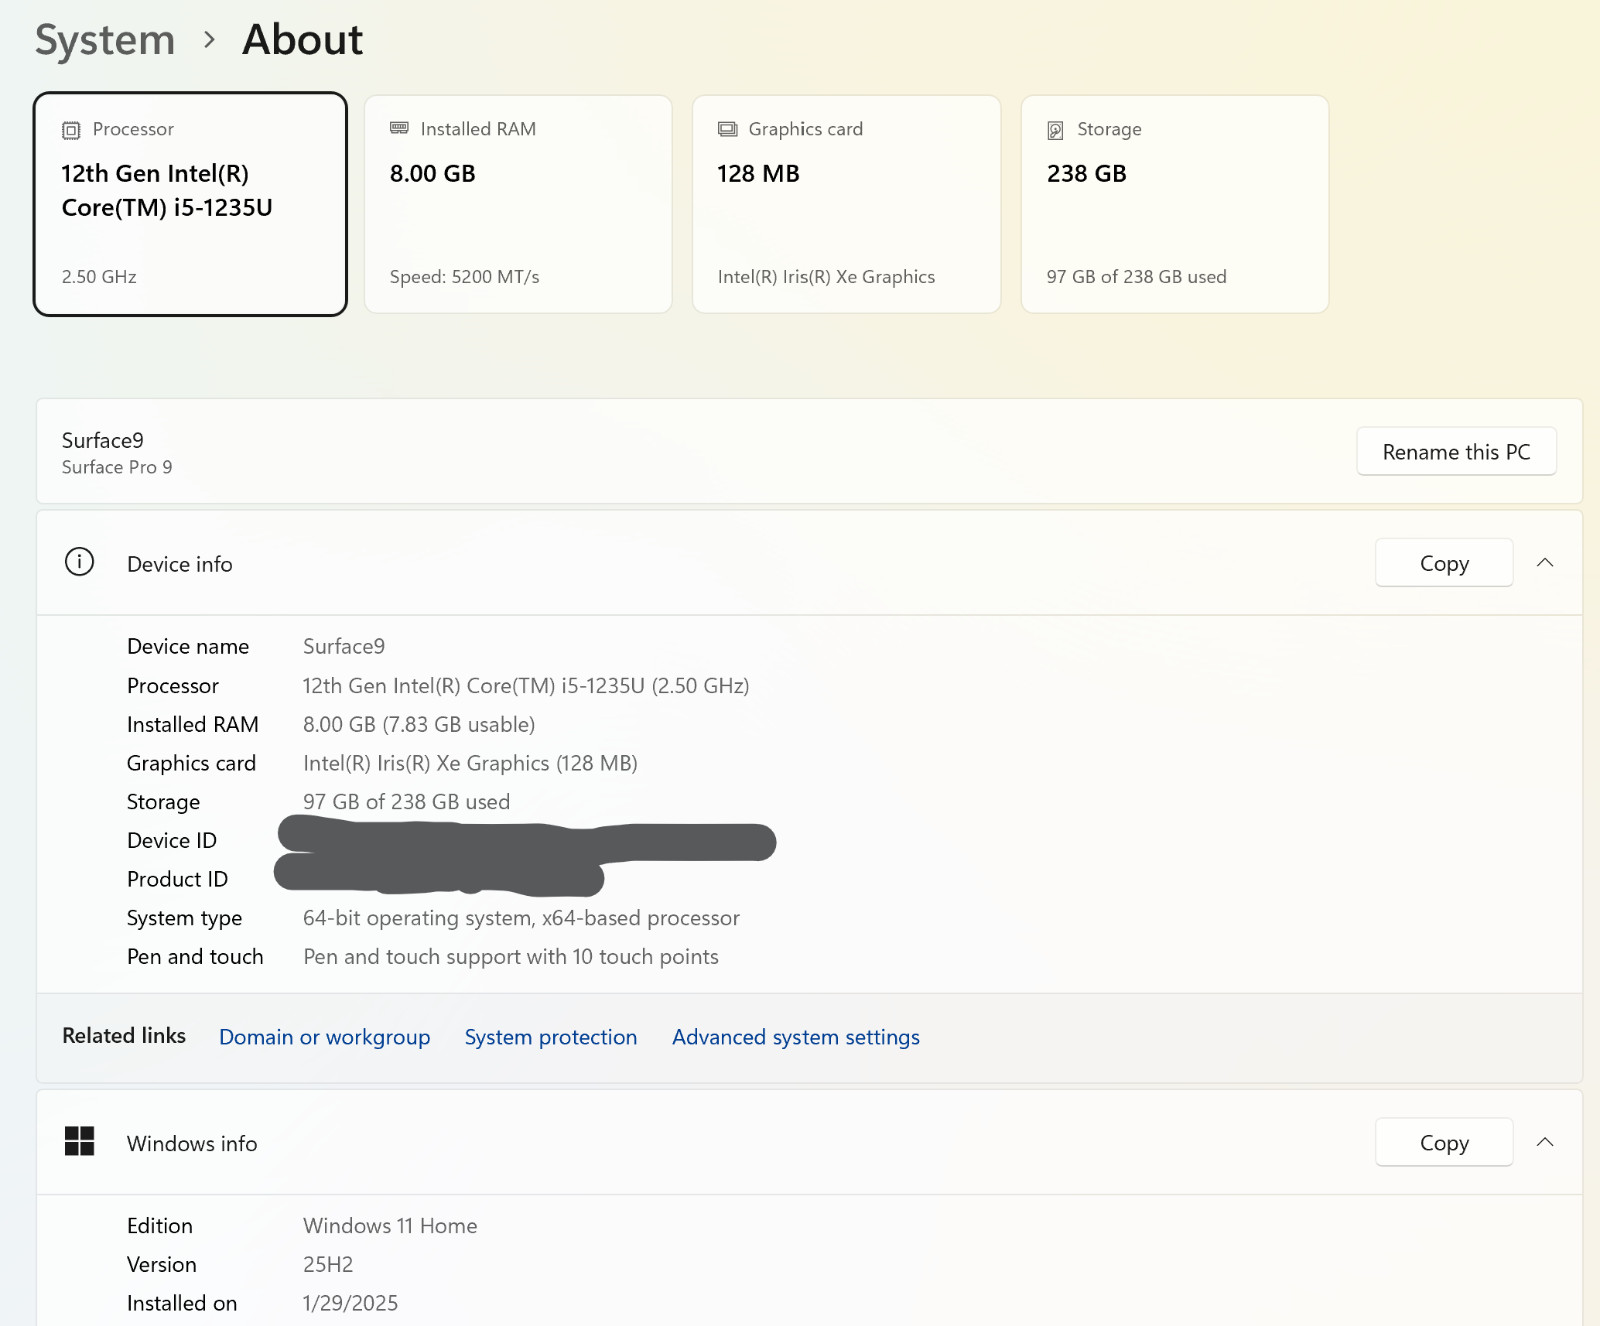1600x1326 pixels.
Task: Copy the Windows info details
Action: [1444, 1142]
